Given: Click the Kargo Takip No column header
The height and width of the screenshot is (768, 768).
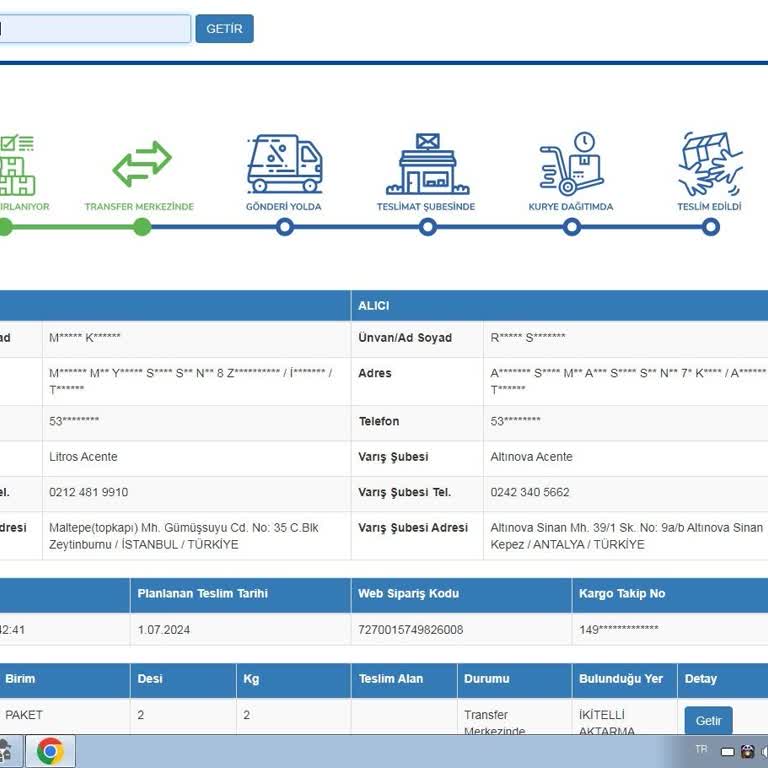Looking at the screenshot, I should pos(670,595).
